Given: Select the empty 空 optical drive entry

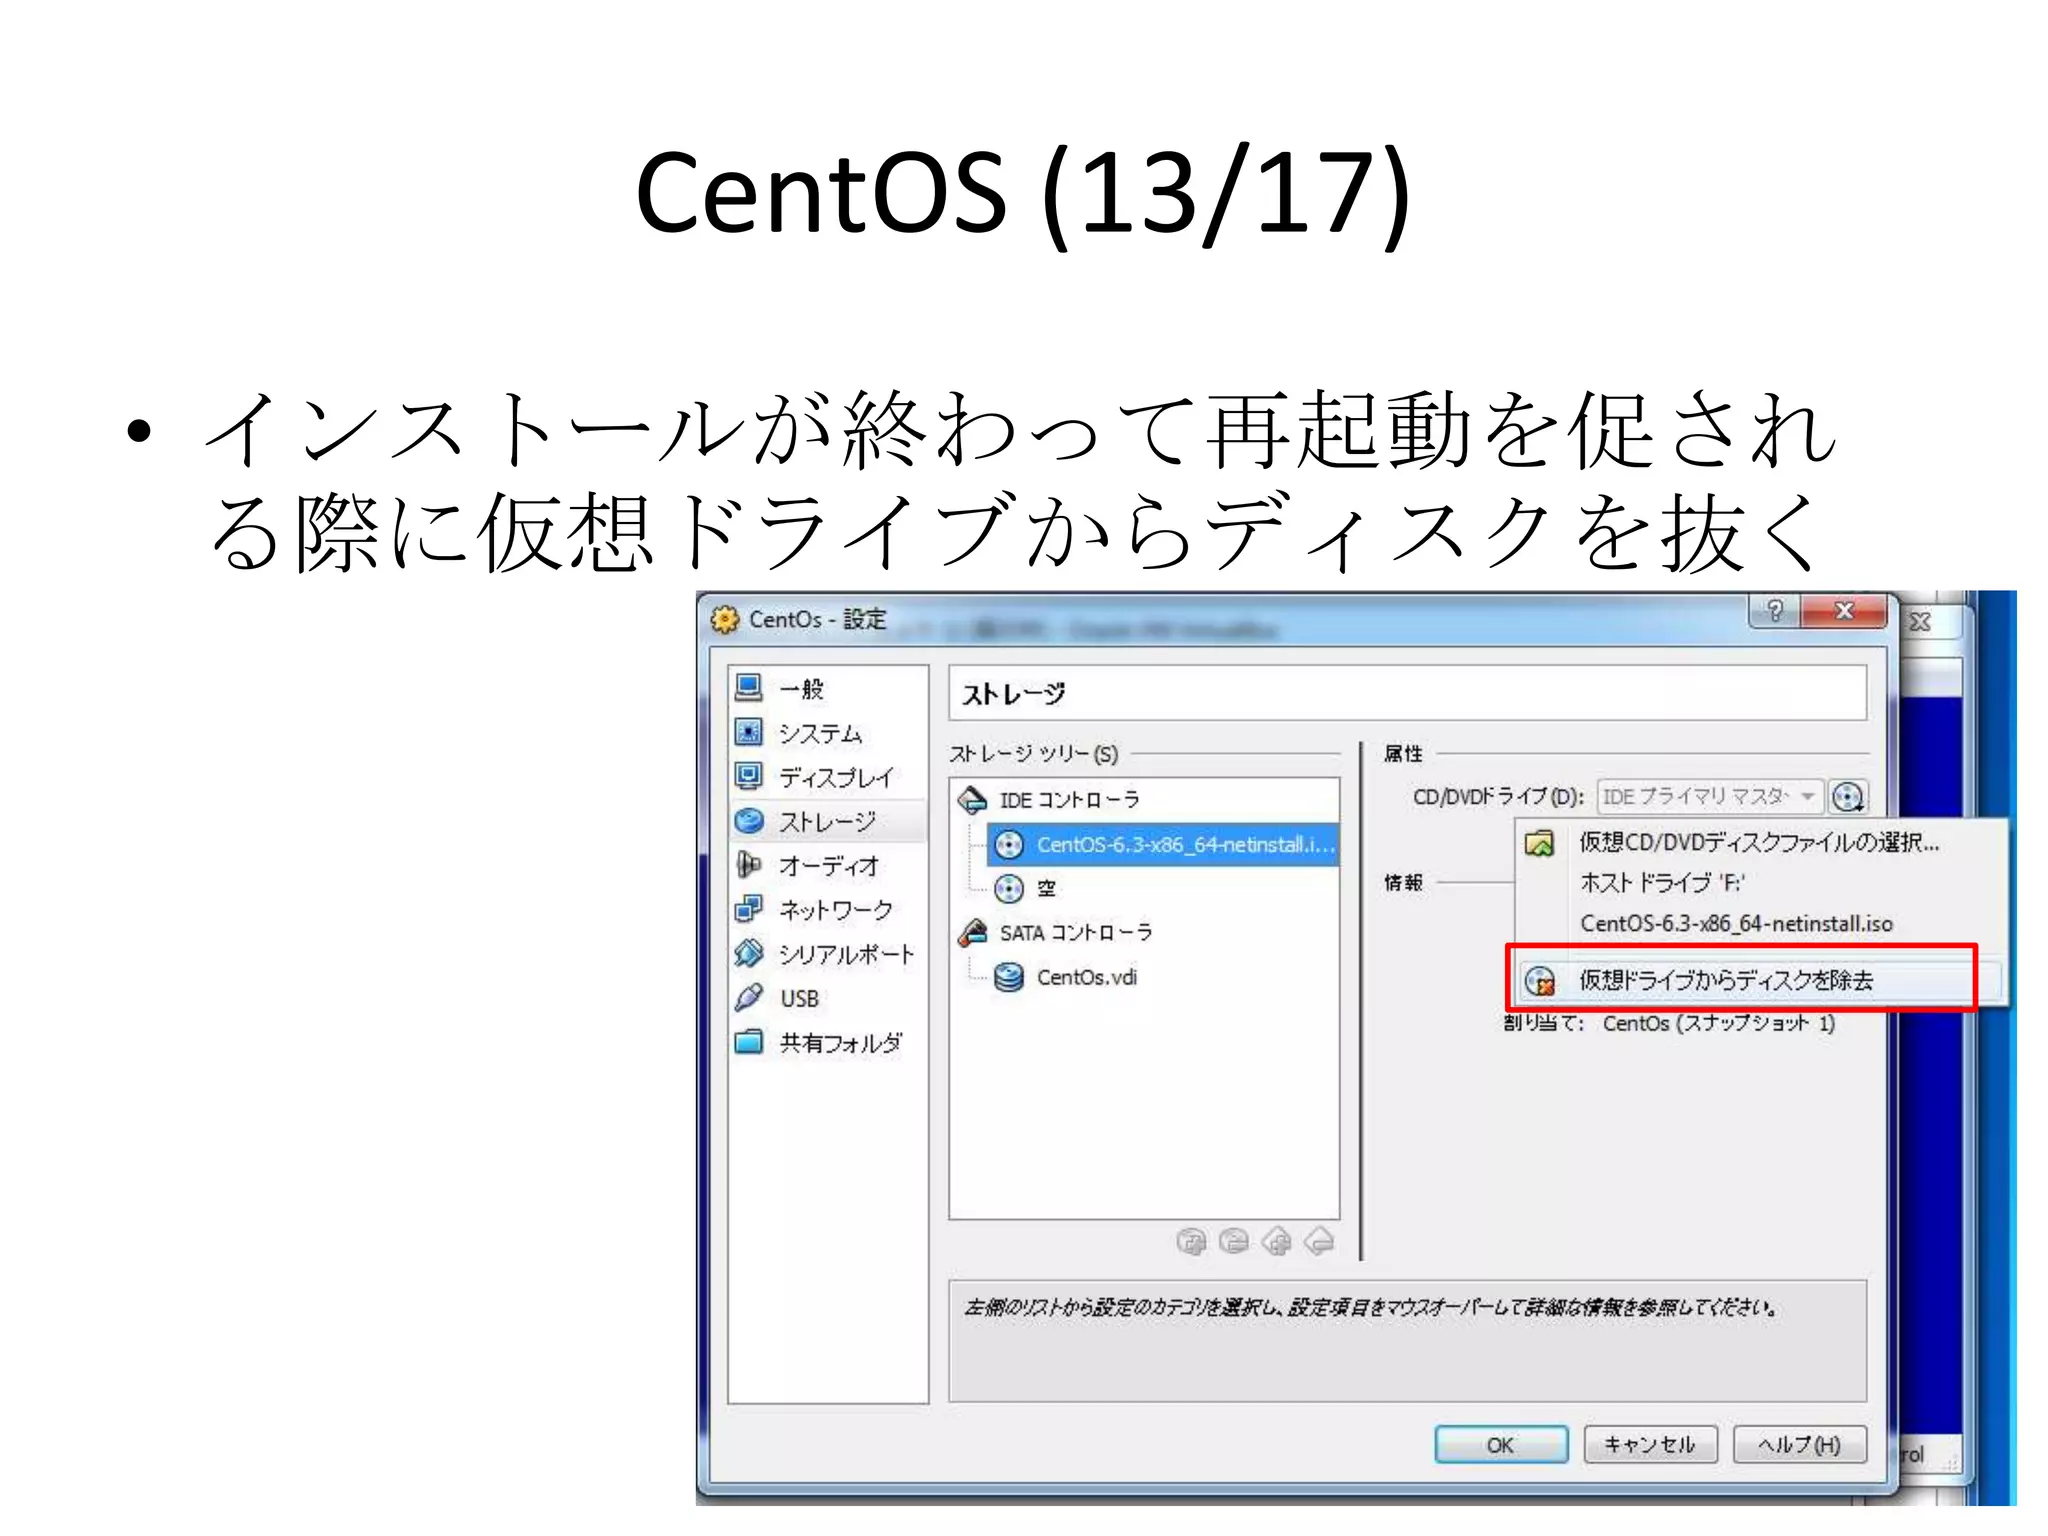Looking at the screenshot, I should [1026, 888].
